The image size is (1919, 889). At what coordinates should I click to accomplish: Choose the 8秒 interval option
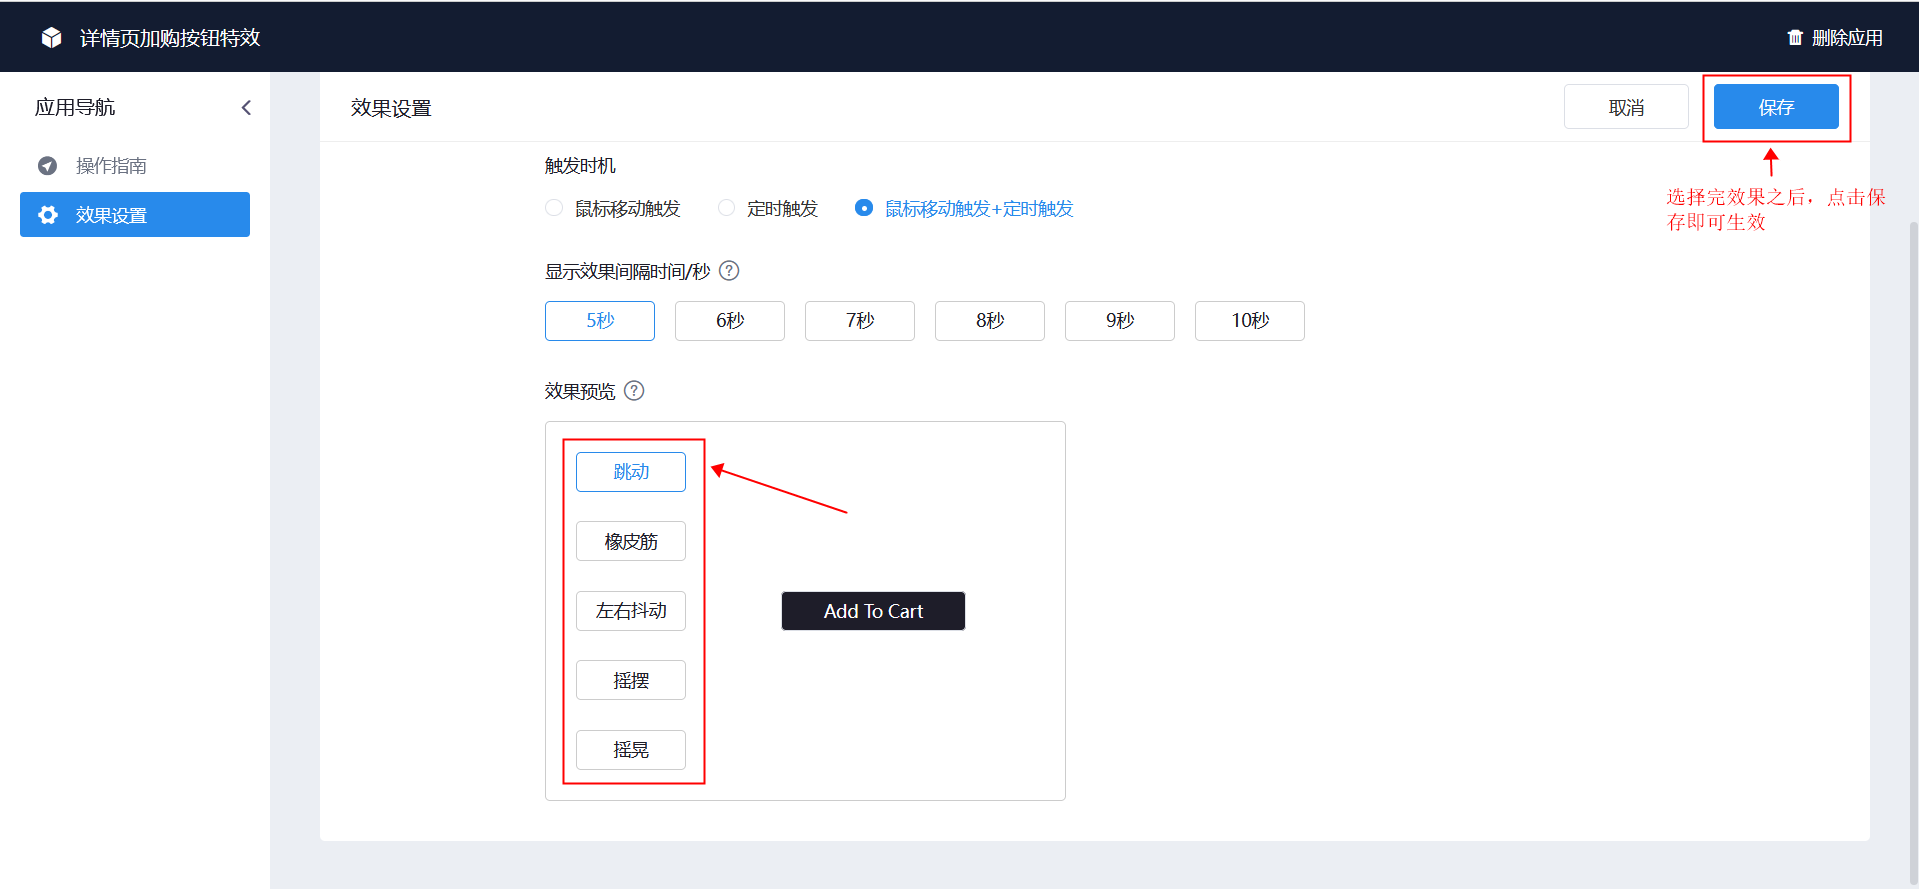[x=990, y=321]
